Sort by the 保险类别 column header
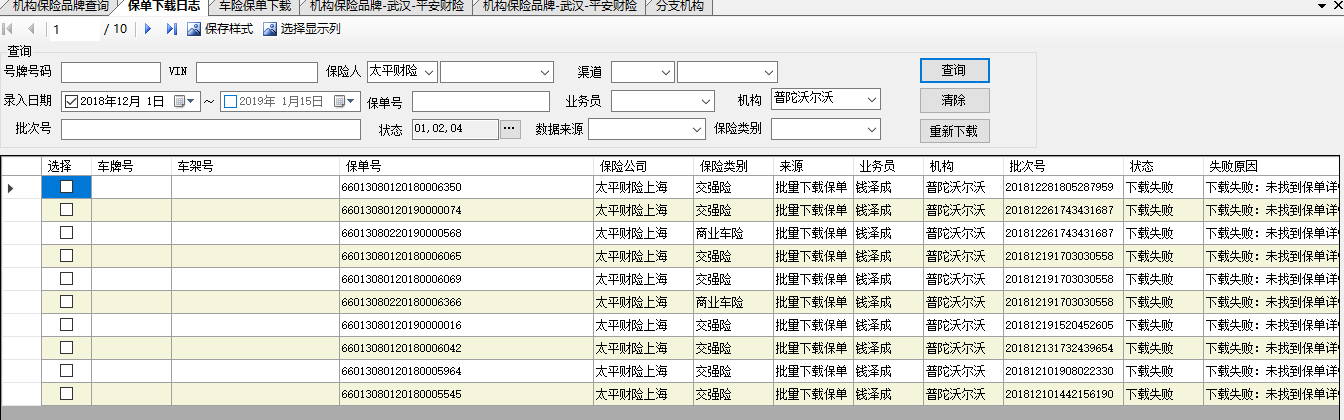Viewport: 1344px width, 420px height. click(x=733, y=166)
